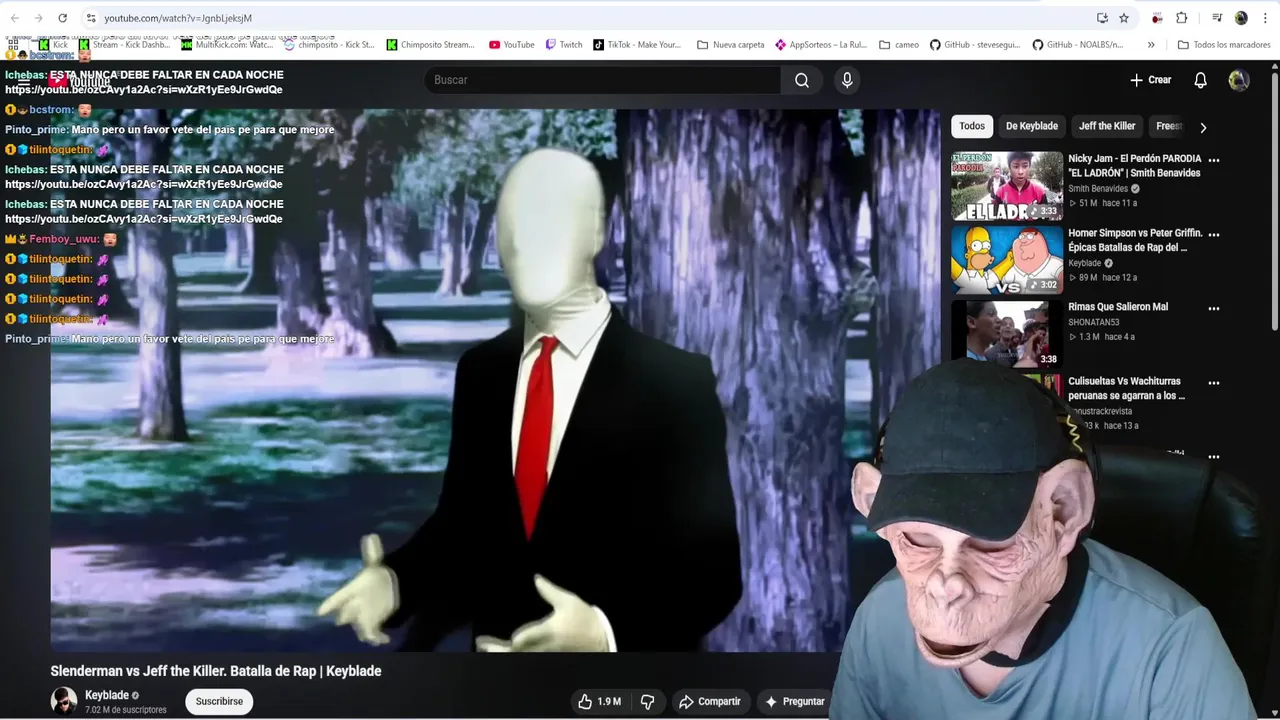Open the Homer Simpson vs Peter Griffin thumbnail

coord(1007,260)
